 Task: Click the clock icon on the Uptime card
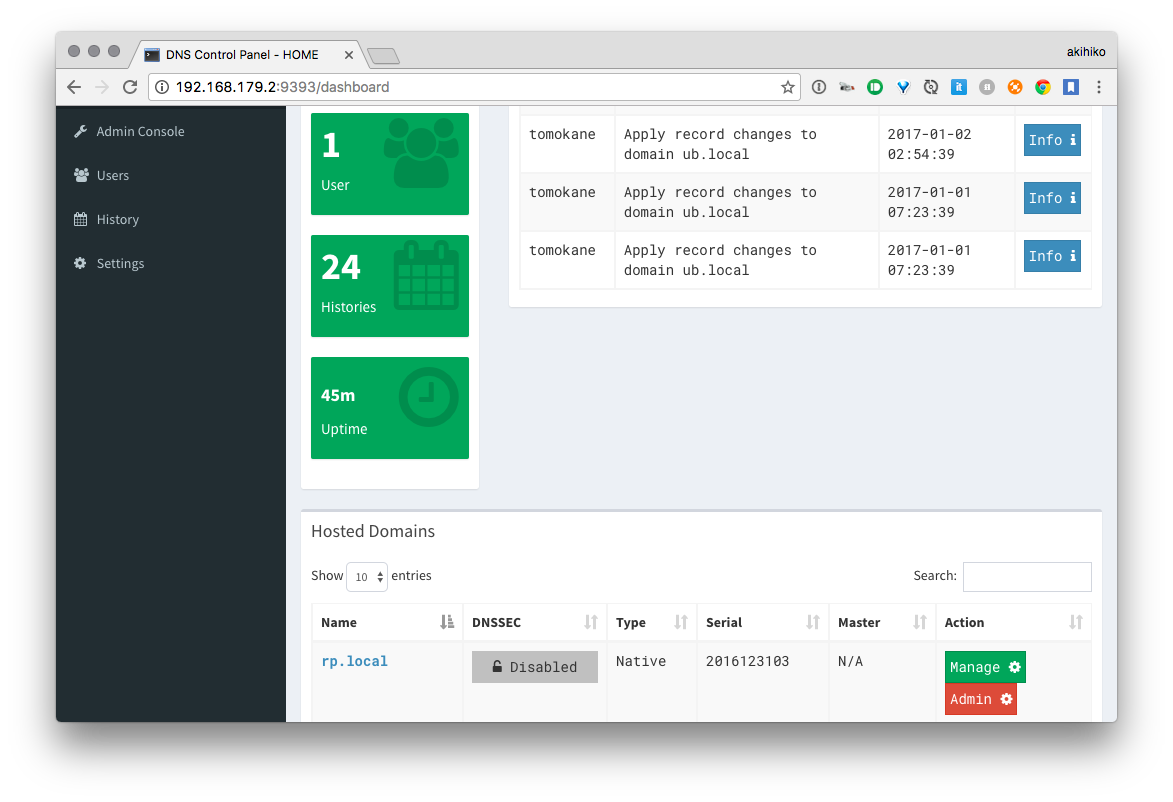click(x=428, y=395)
